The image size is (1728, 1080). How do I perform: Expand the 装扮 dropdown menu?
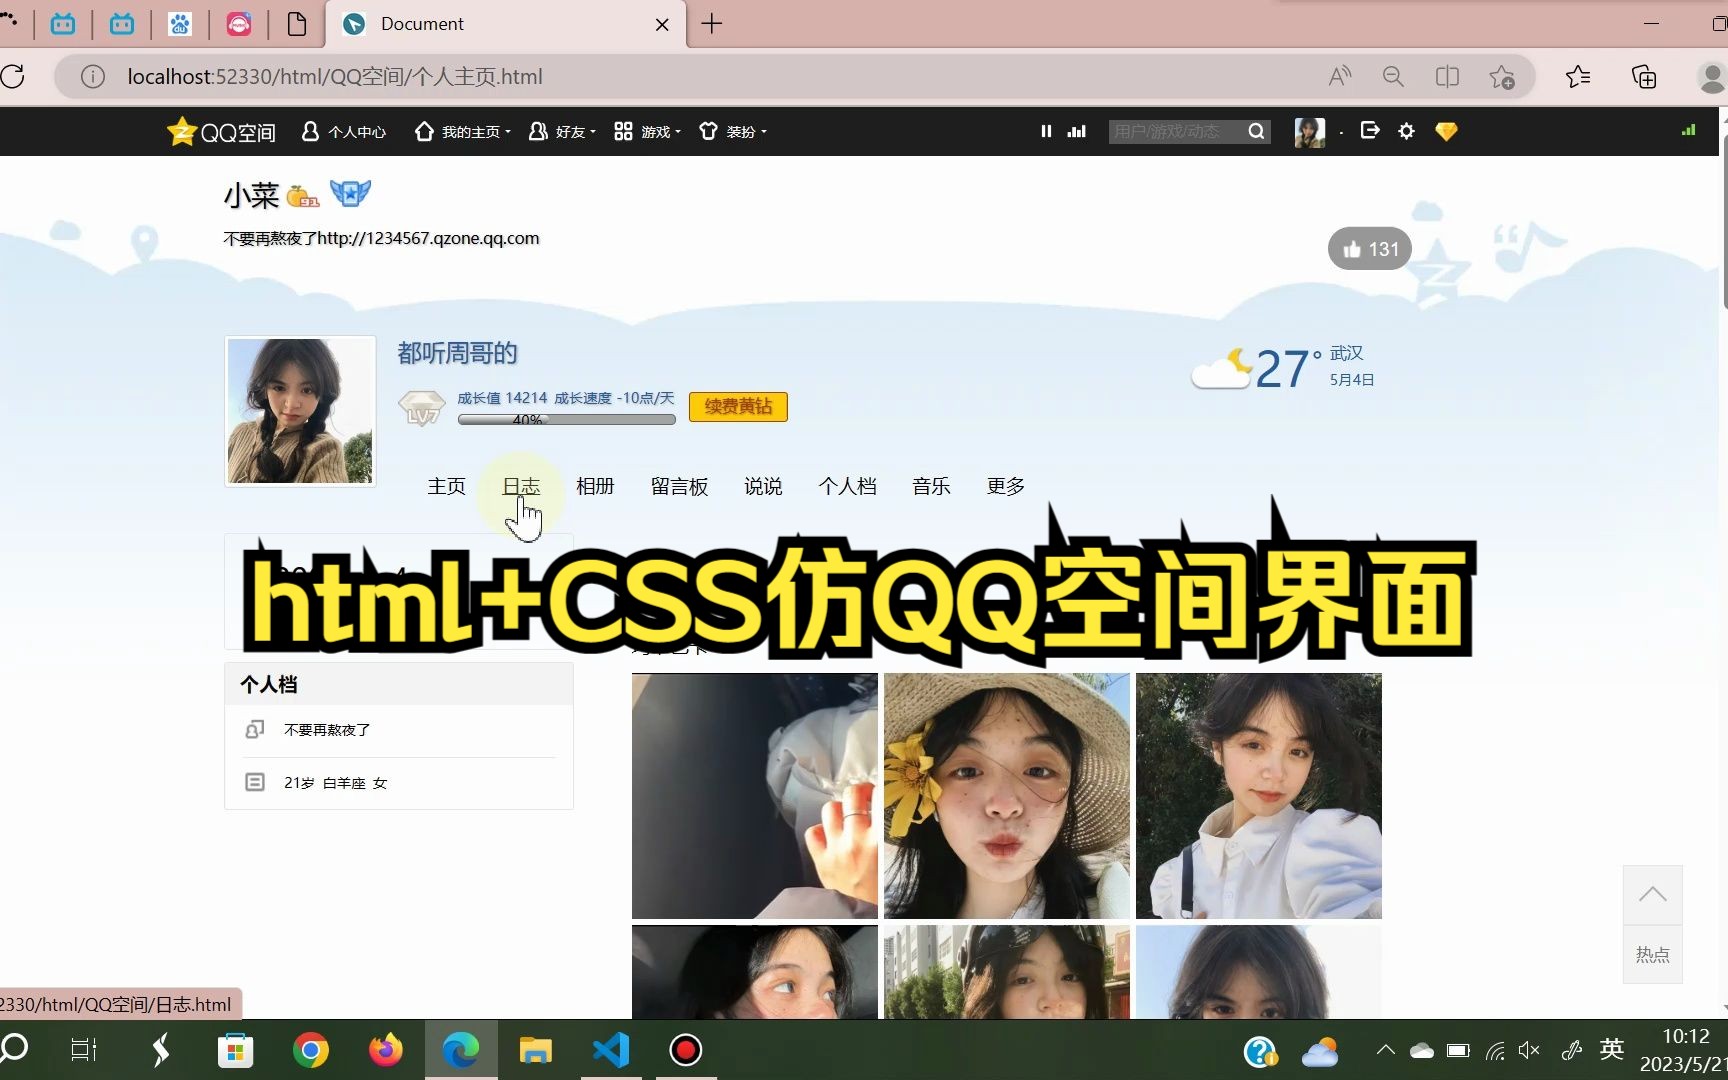733,131
